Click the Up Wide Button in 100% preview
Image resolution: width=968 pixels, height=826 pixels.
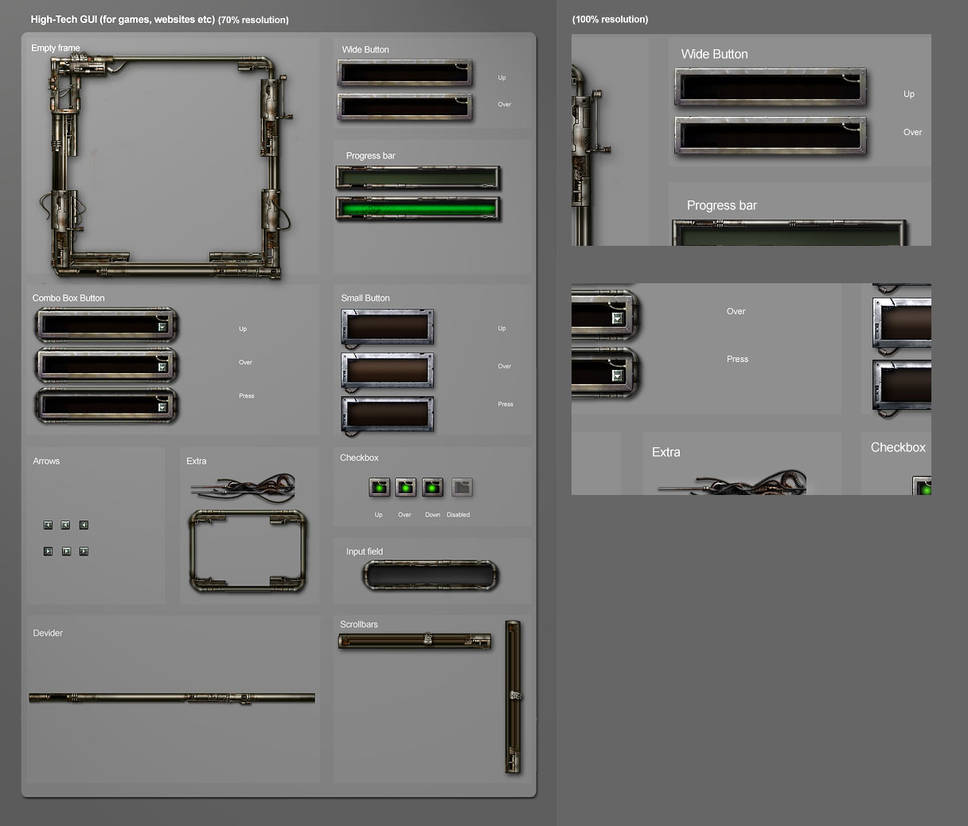click(x=770, y=86)
